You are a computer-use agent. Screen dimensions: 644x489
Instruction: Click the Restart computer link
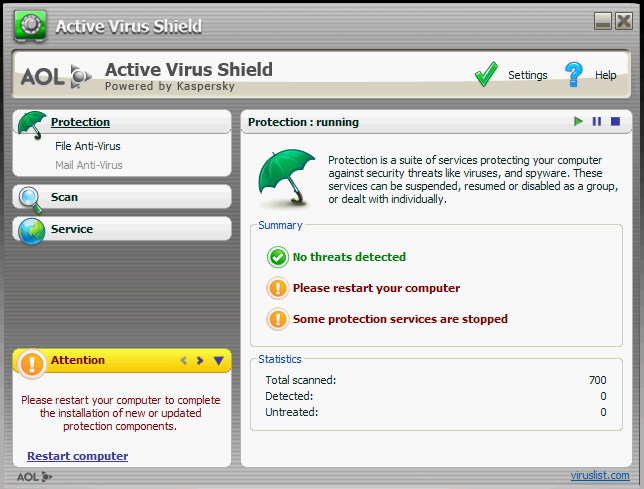[78, 456]
